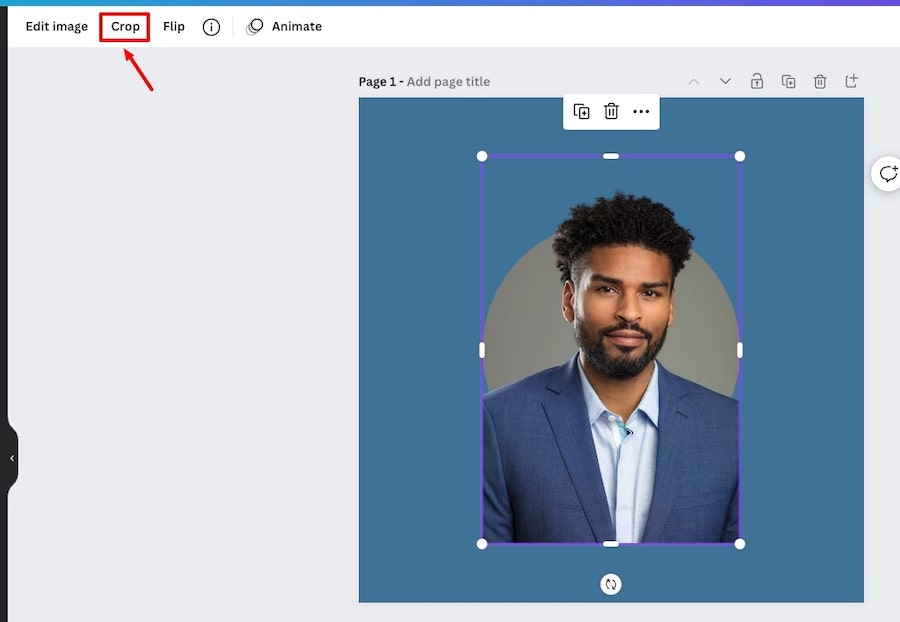This screenshot has height=622, width=900.
Task: Open the Animate options
Action: click(284, 26)
